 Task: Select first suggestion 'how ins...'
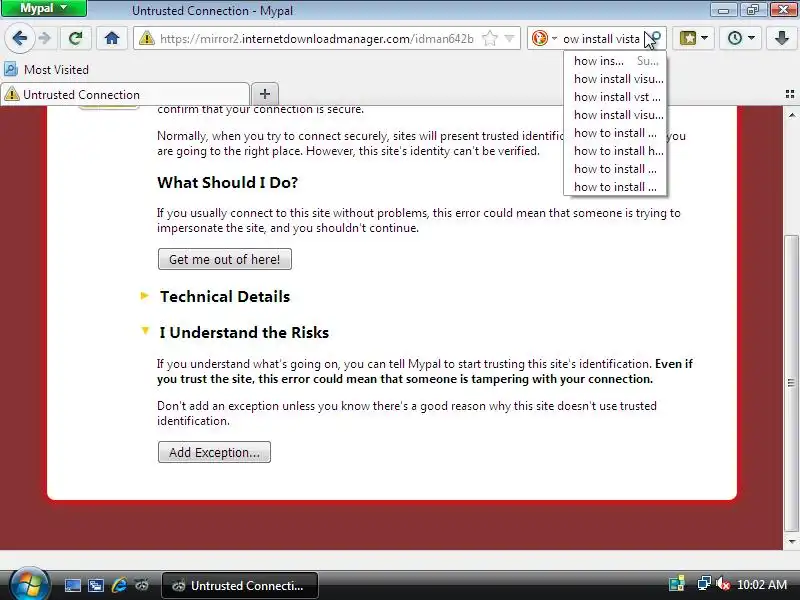(x=615, y=61)
